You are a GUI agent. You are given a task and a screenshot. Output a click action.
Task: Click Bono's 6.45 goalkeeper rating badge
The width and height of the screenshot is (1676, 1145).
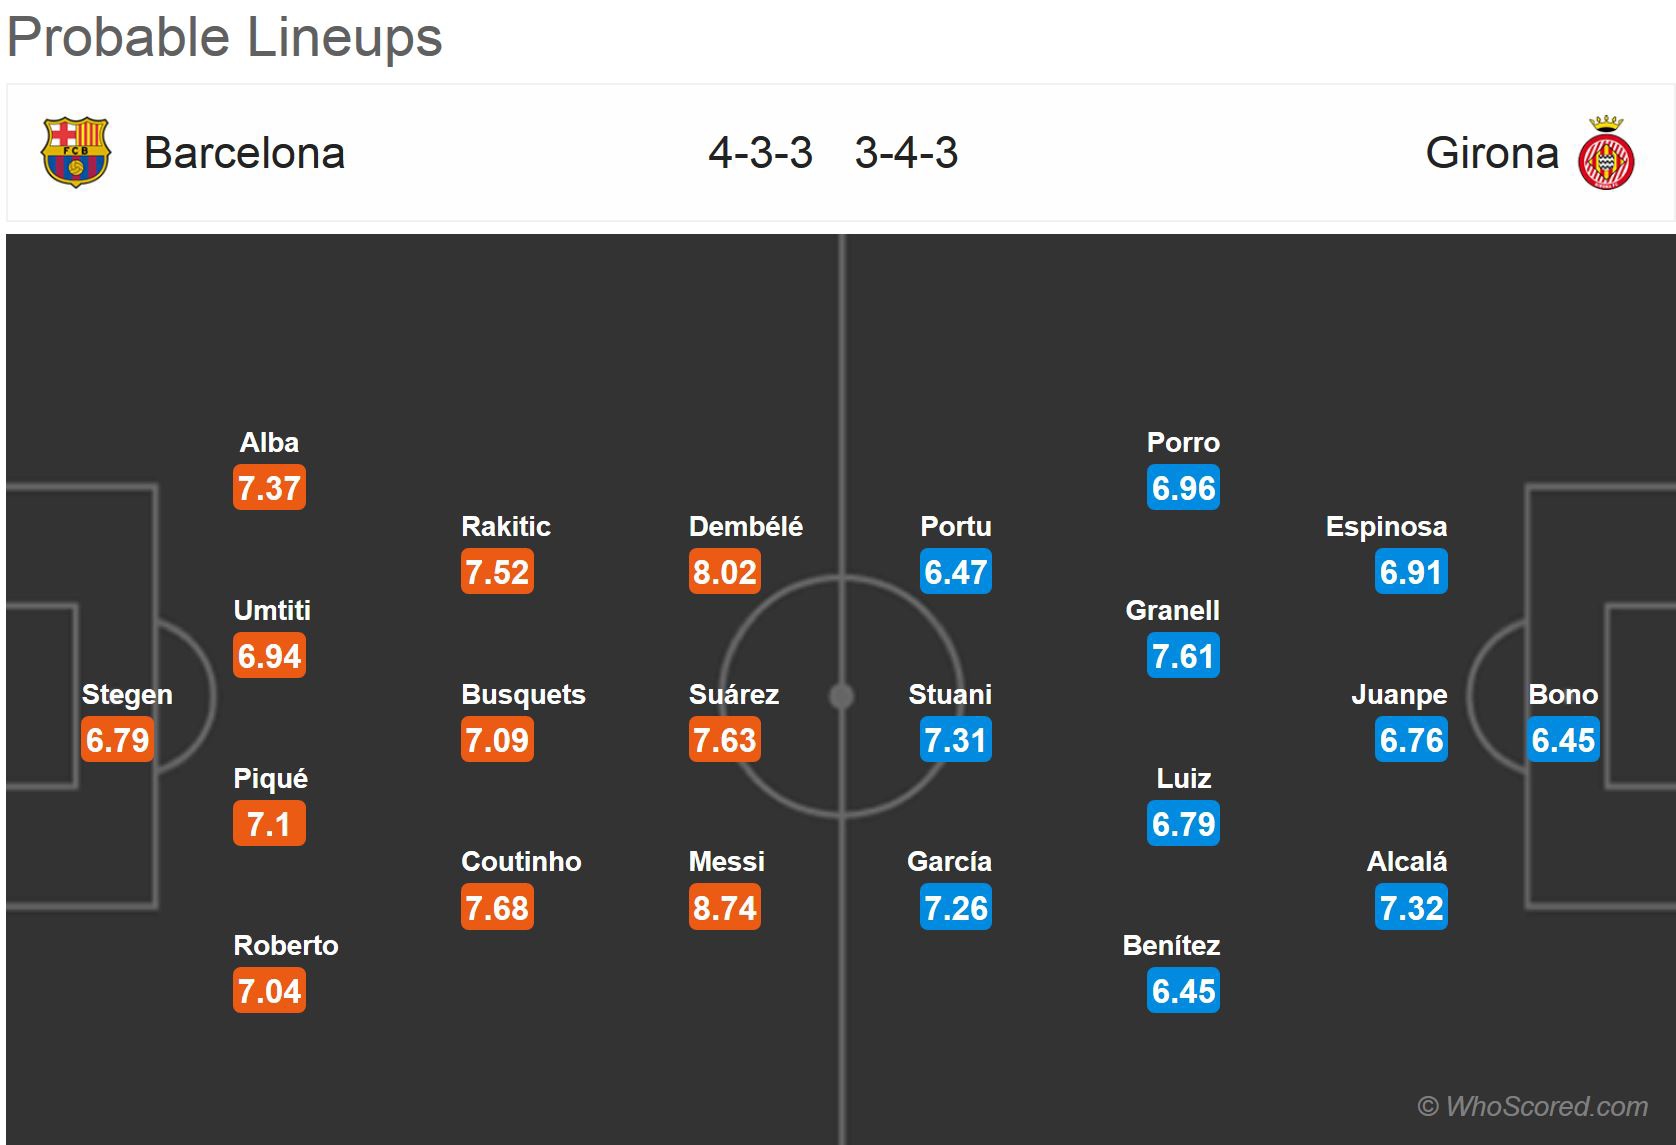click(x=1563, y=740)
